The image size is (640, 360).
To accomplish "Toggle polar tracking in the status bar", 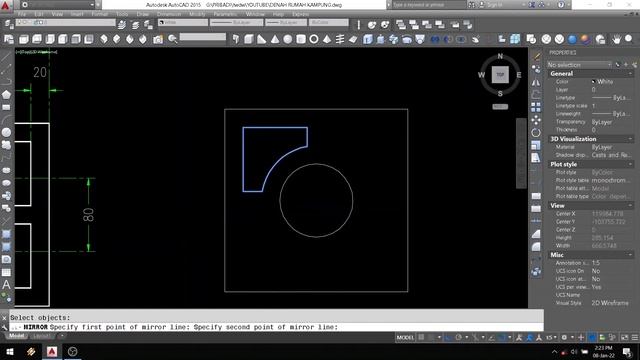I will pyautogui.click(x=458, y=337).
